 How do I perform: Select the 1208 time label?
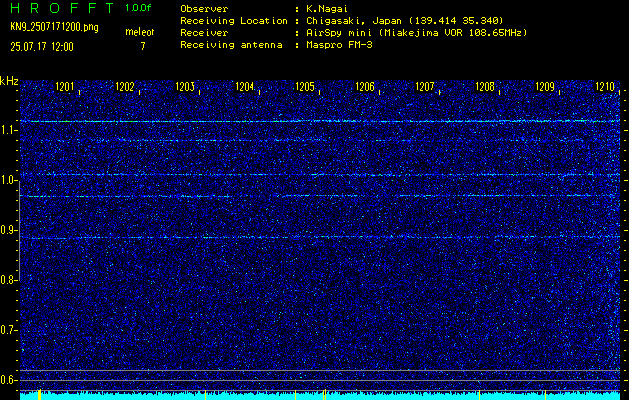point(485,87)
